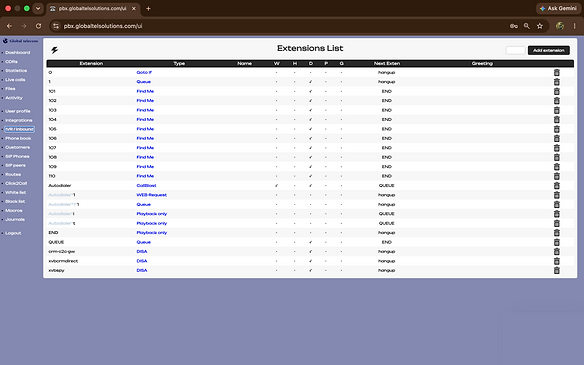This screenshot has width=584, height=365.
Task: Delete extension 104 using trash icon
Action: 556,120
